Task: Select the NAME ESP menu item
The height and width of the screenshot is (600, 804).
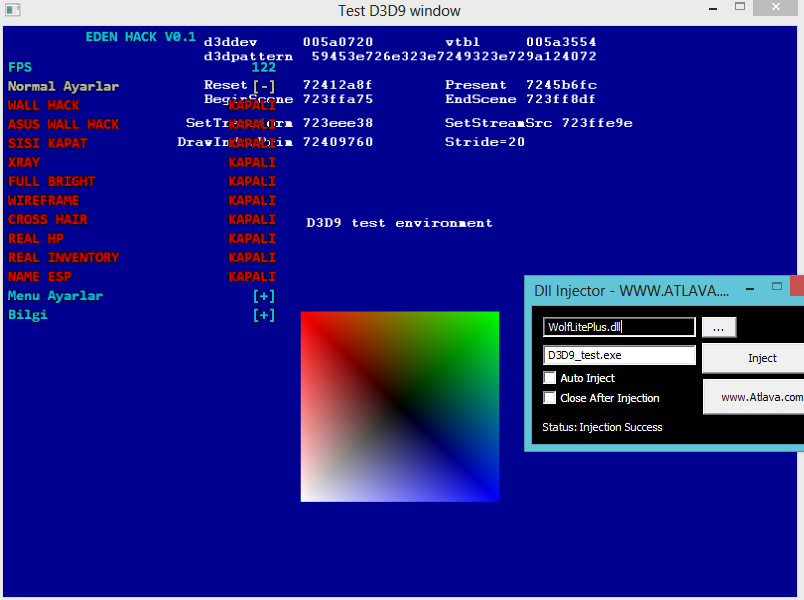Action: pos(40,276)
